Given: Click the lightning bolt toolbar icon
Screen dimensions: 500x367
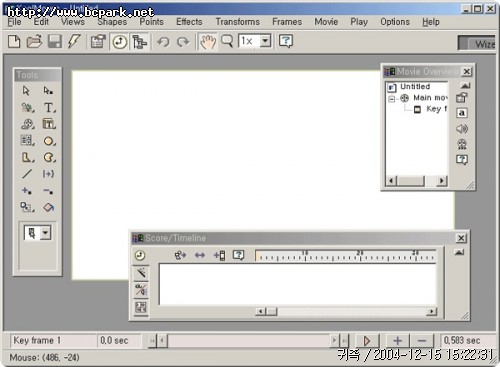Looking at the screenshot, I should (74, 42).
